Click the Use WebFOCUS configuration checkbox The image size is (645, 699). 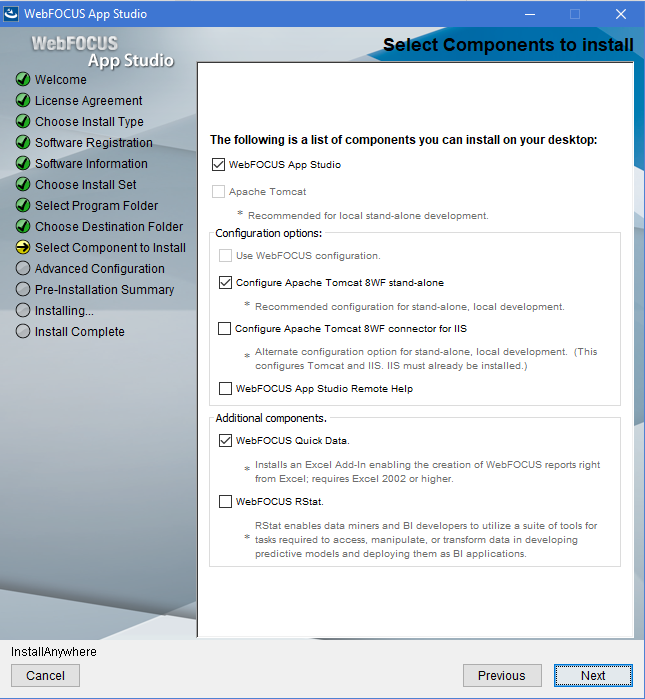(x=226, y=256)
